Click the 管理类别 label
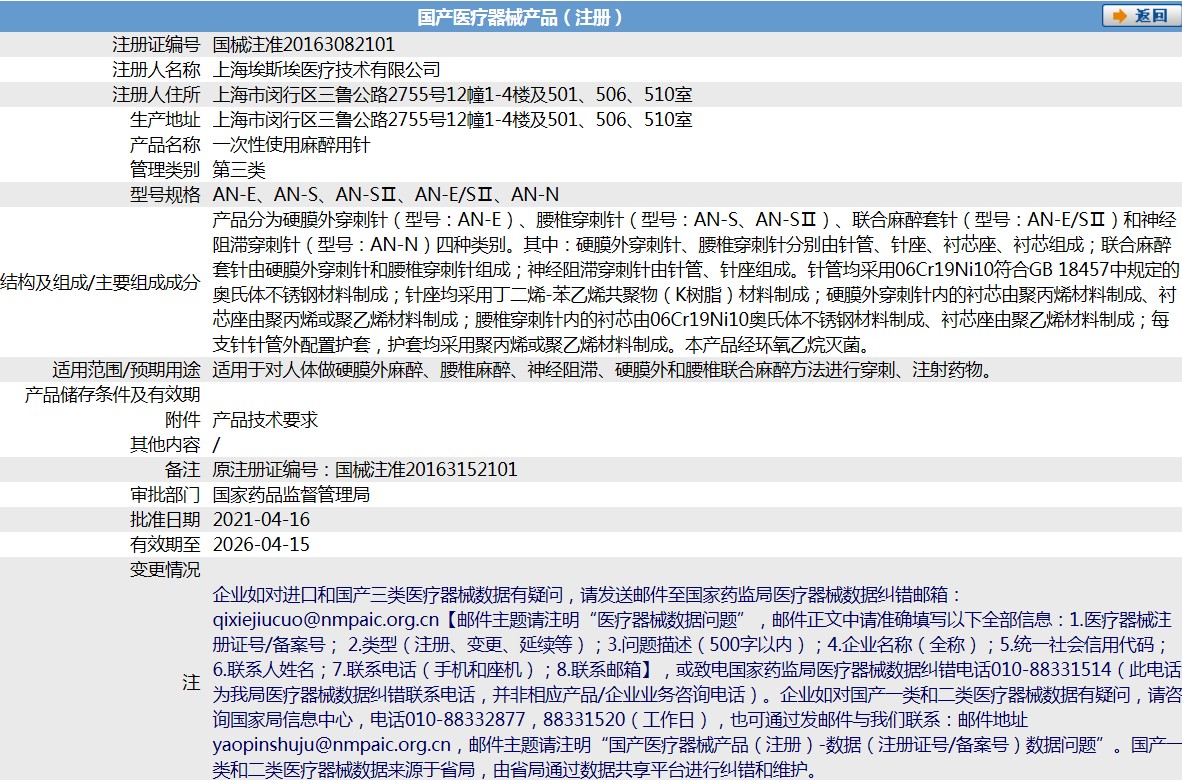Image resolution: width=1182 pixels, height=780 pixels. pyautogui.click(x=165, y=170)
